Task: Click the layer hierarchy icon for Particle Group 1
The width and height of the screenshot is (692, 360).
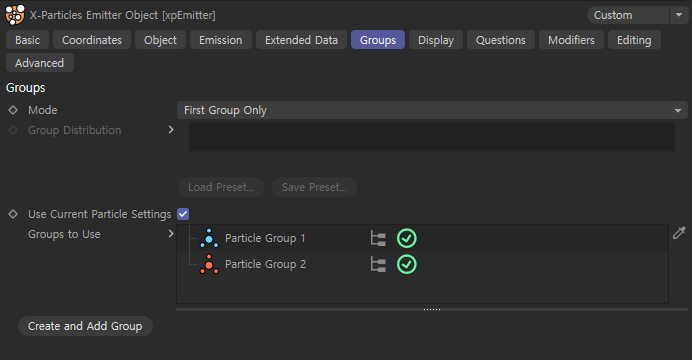Action: [x=378, y=238]
